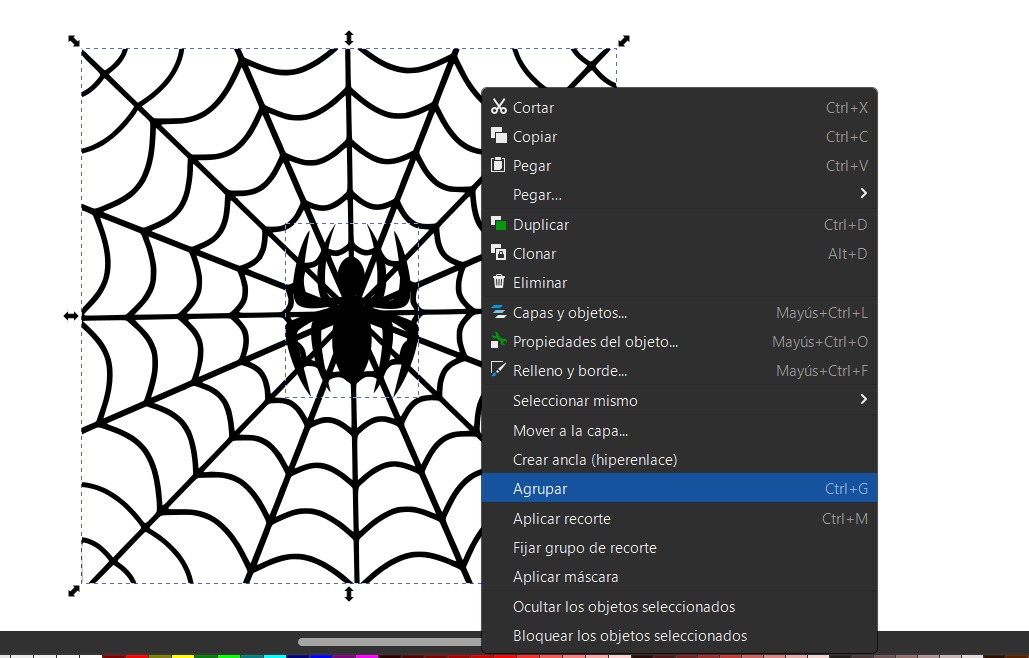Viewport: 1029px width, 658px height.
Task: Pick the magenta swatch in the palette
Action: coord(366,656)
